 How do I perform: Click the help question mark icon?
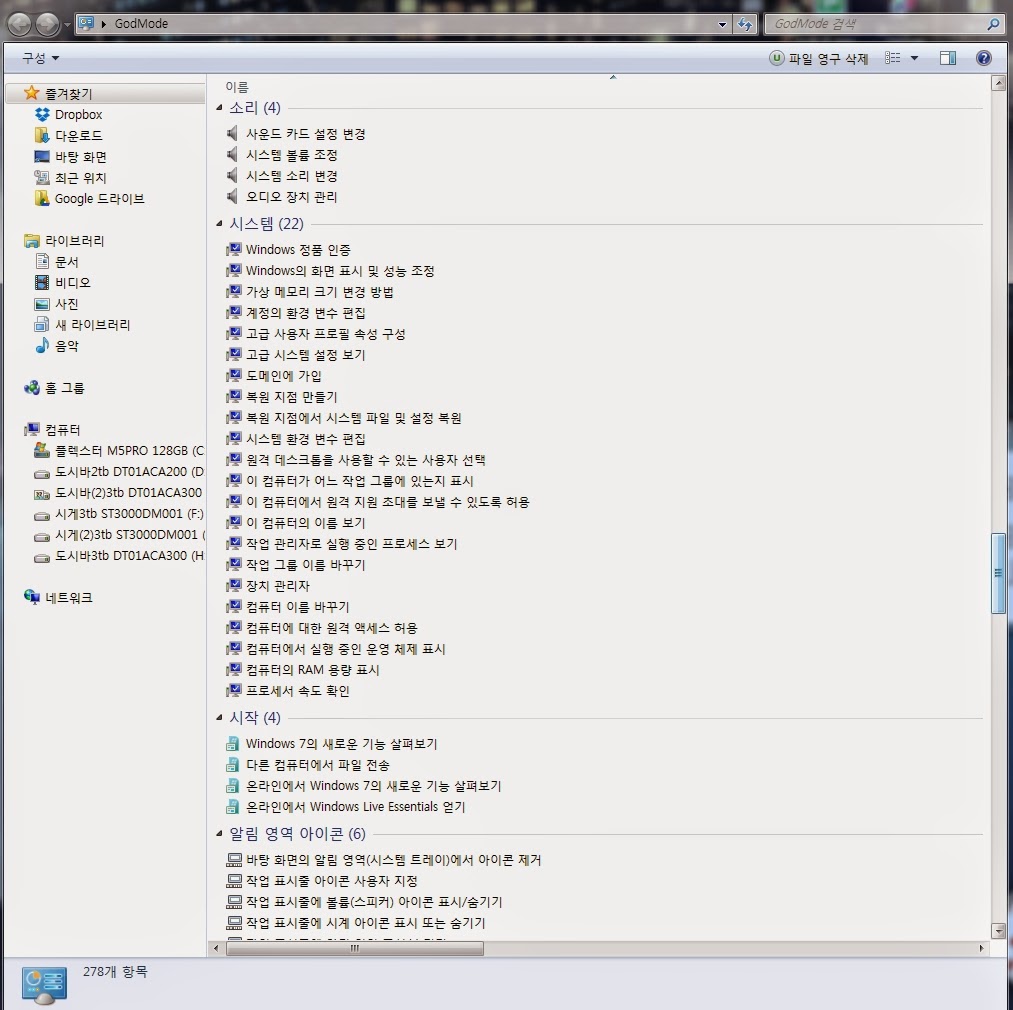coord(983,58)
